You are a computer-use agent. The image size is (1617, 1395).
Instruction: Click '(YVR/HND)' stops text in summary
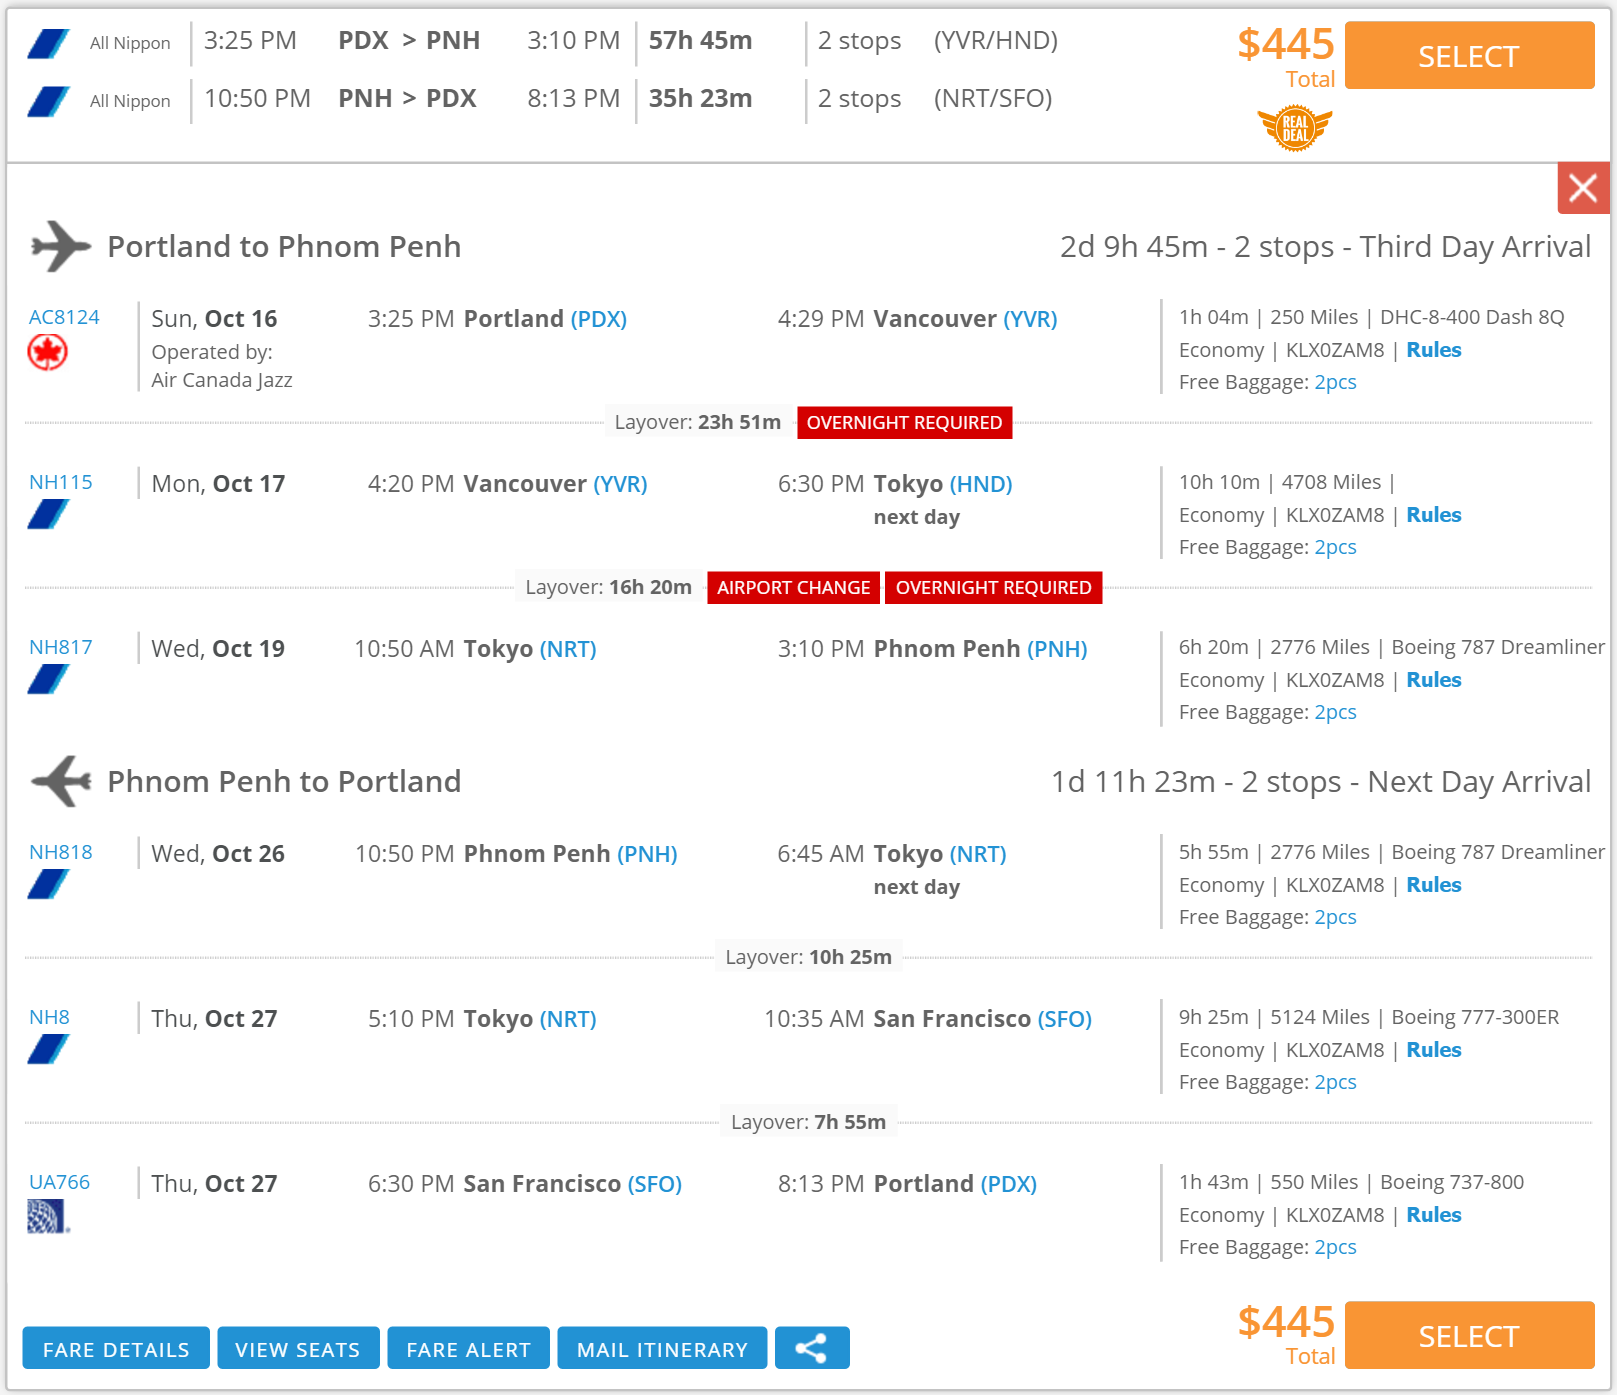(x=996, y=41)
